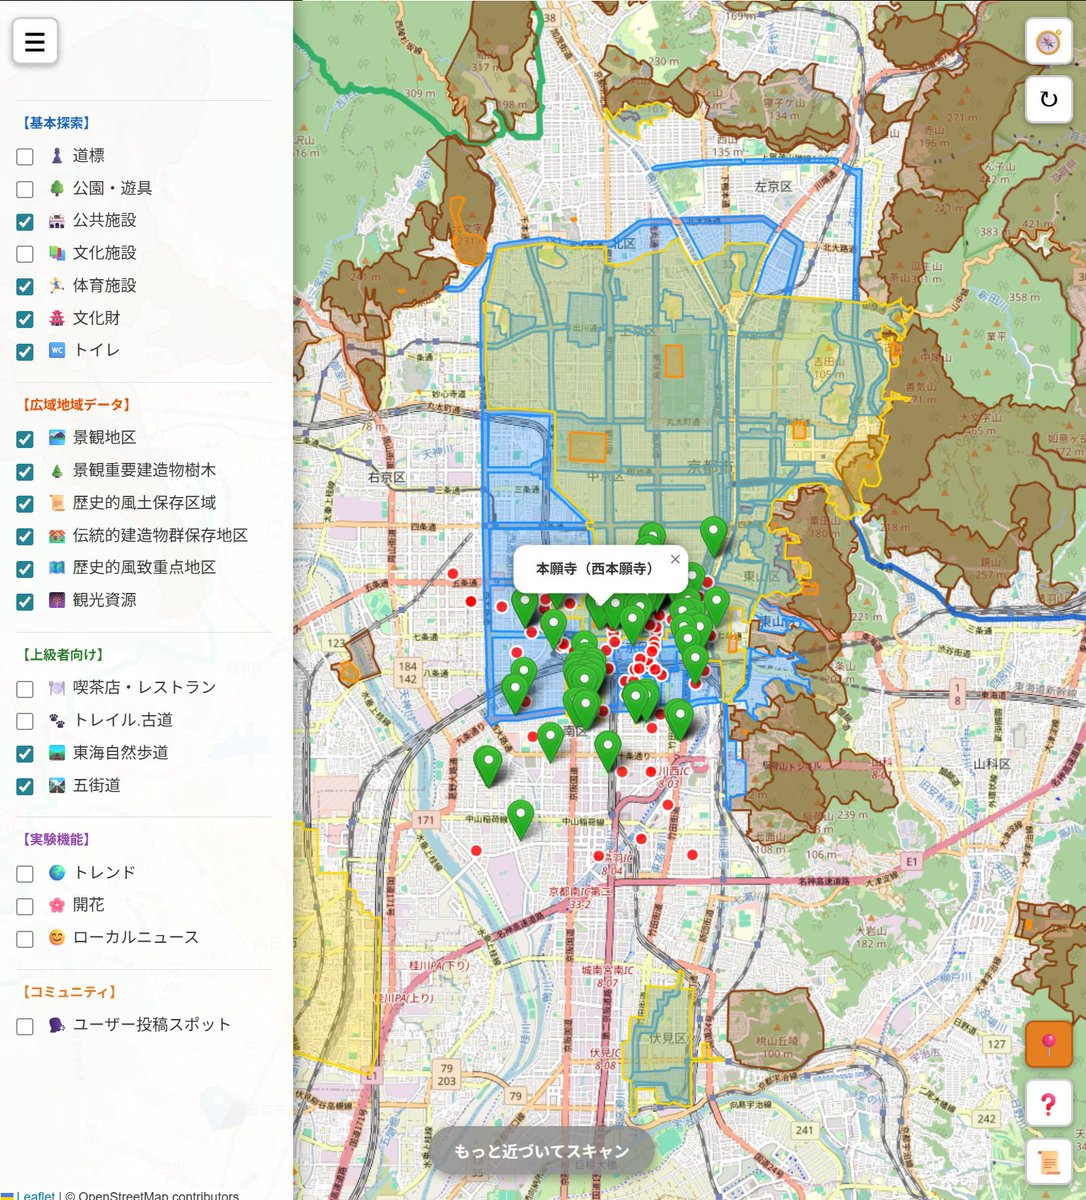Screen dimensions: 1086x1200
Task: Click the もっと近づいてスキャン button
Action: click(x=542, y=1151)
